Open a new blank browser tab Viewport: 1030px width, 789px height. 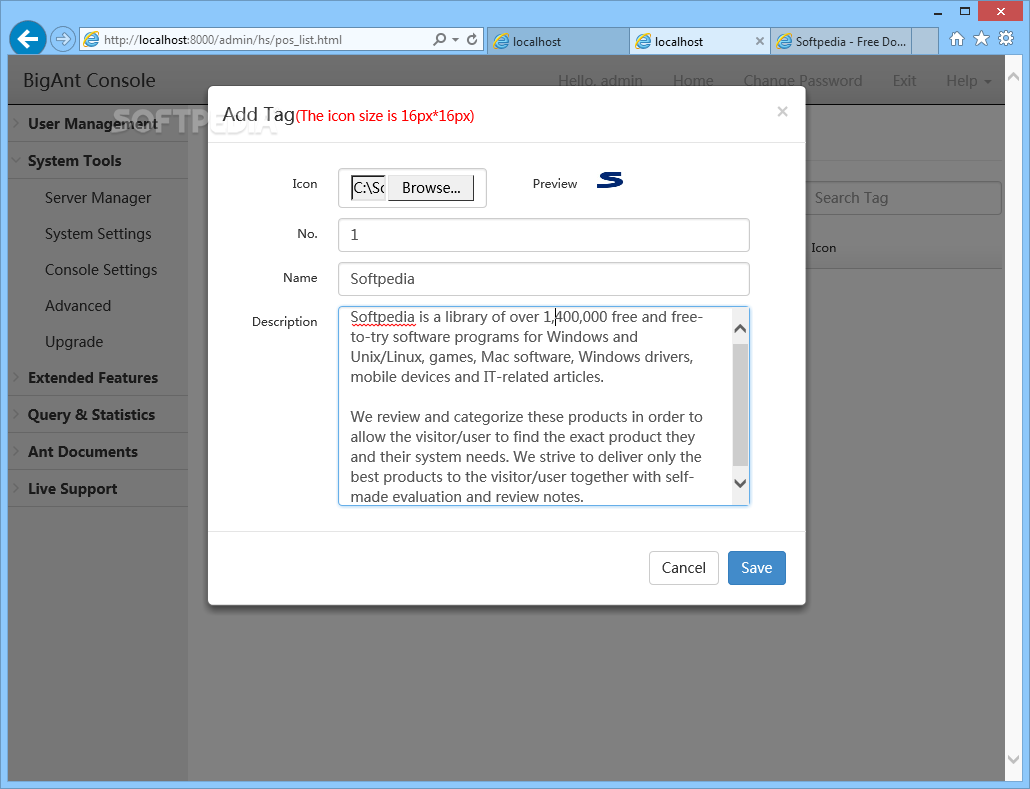[925, 41]
